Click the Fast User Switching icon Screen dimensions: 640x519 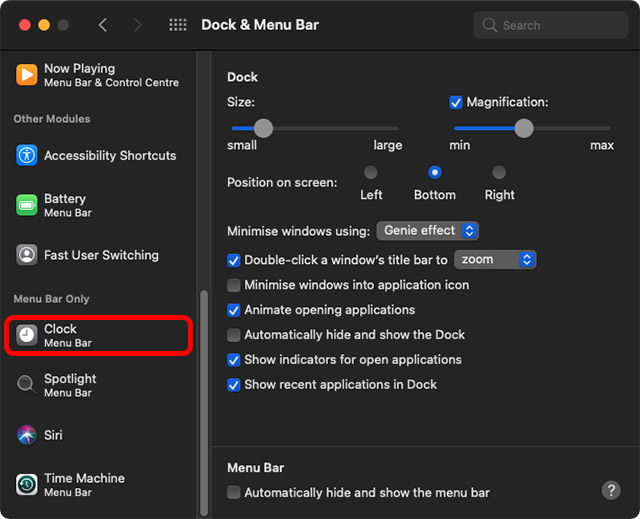click(x=27, y=255)
